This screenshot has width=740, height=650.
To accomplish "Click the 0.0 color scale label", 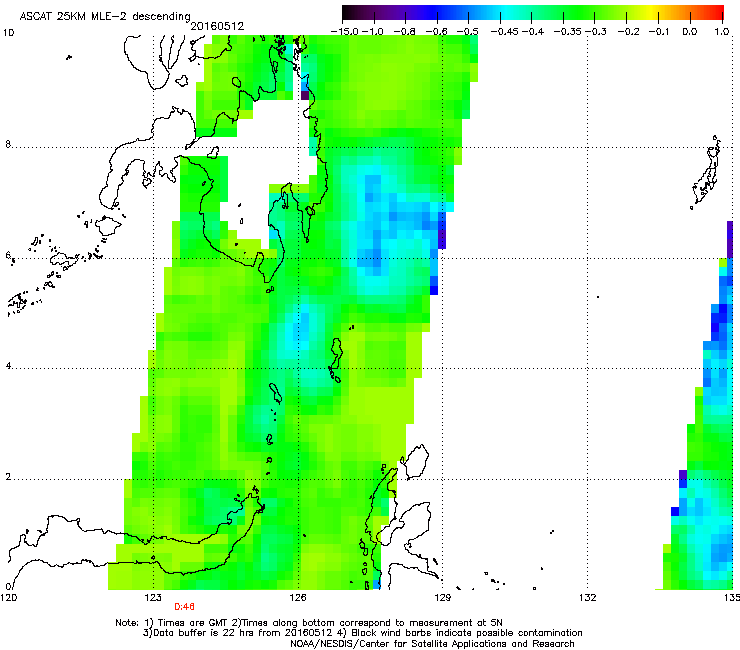I will 690,32.
